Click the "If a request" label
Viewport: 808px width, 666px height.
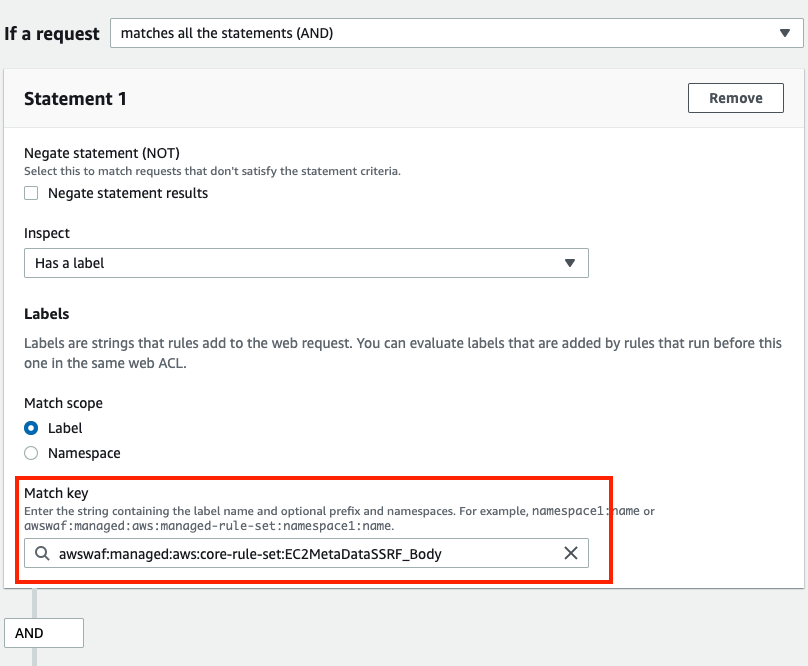click(x=52, y=34)
